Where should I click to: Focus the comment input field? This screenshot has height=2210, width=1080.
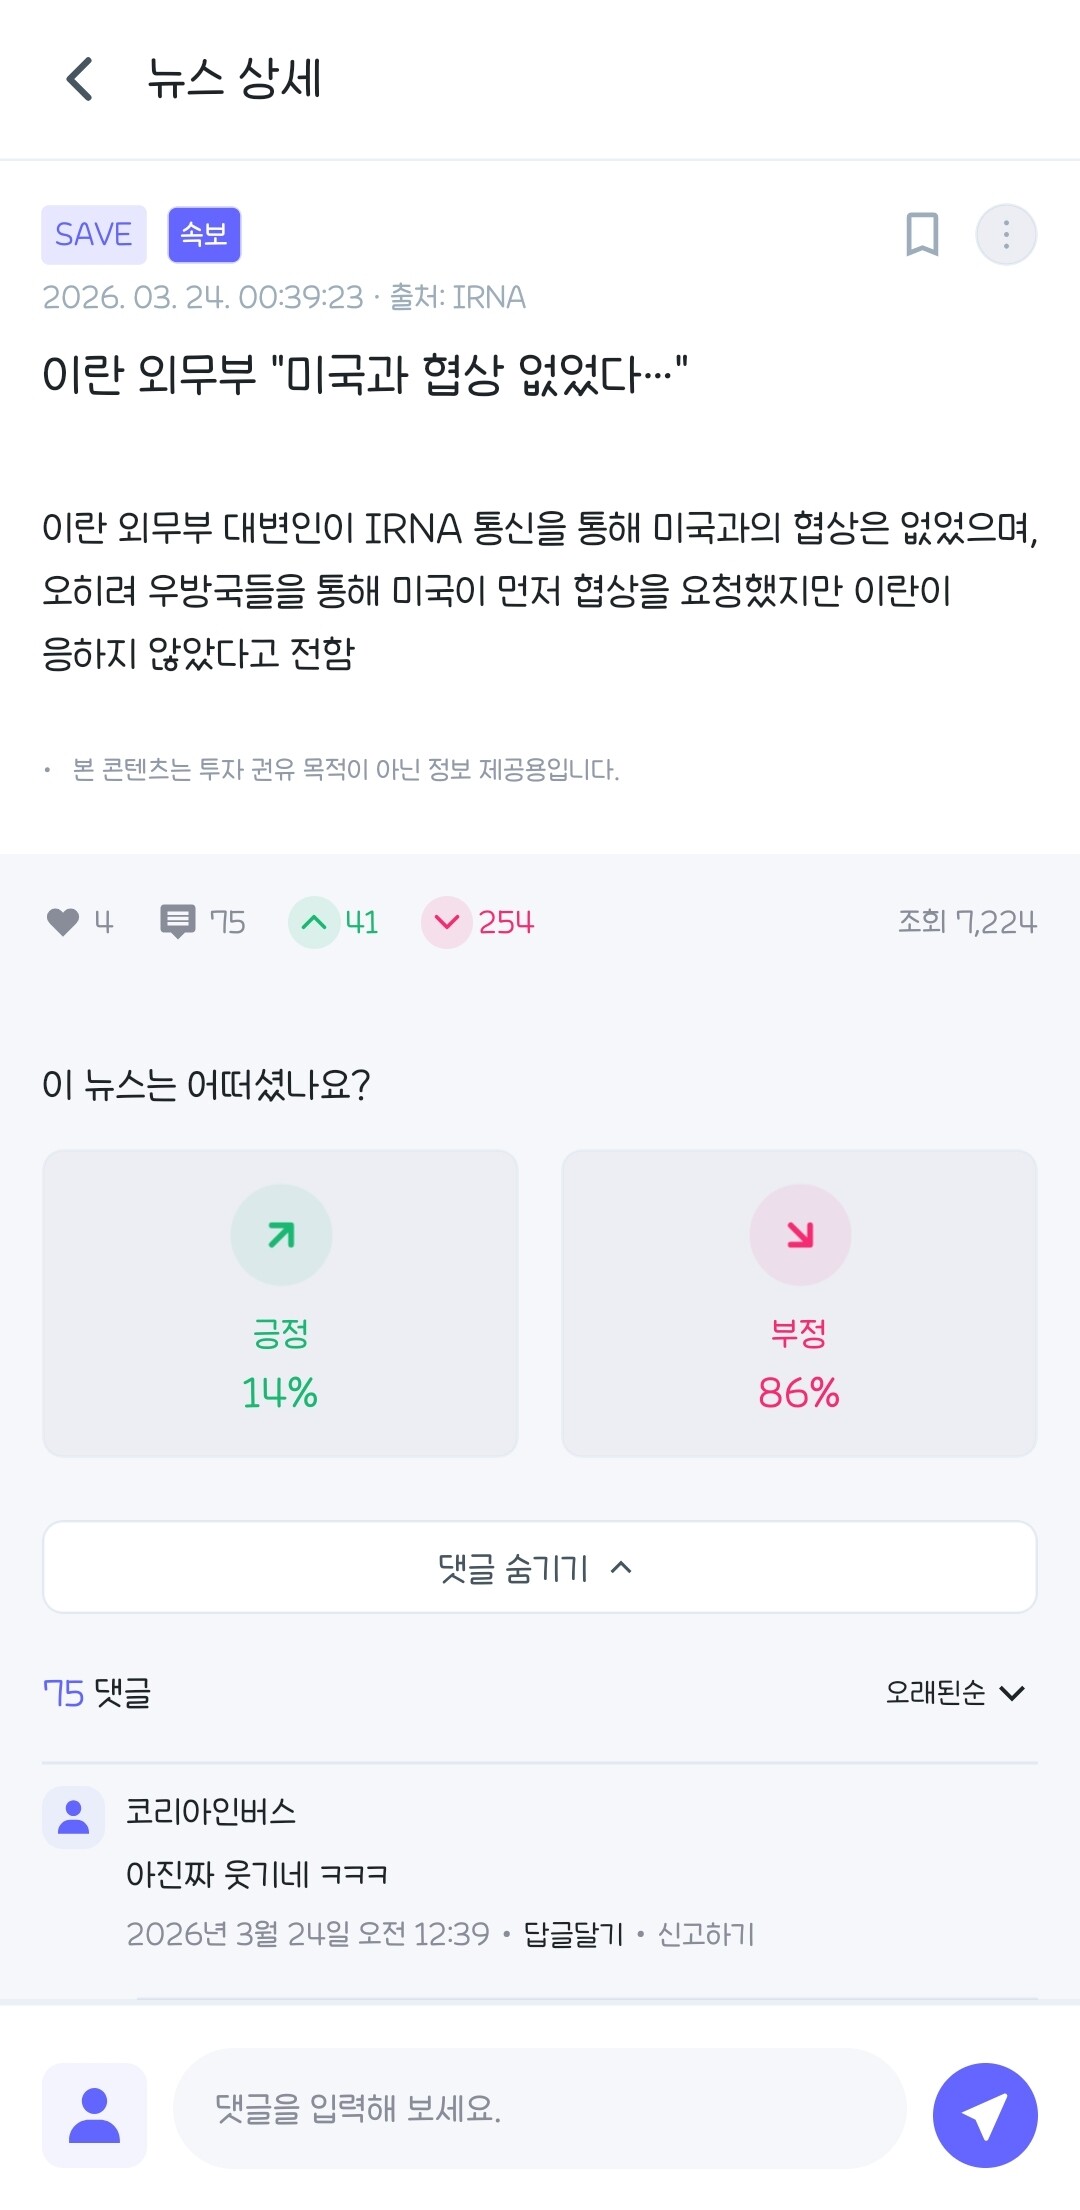tap(540, 2108)
